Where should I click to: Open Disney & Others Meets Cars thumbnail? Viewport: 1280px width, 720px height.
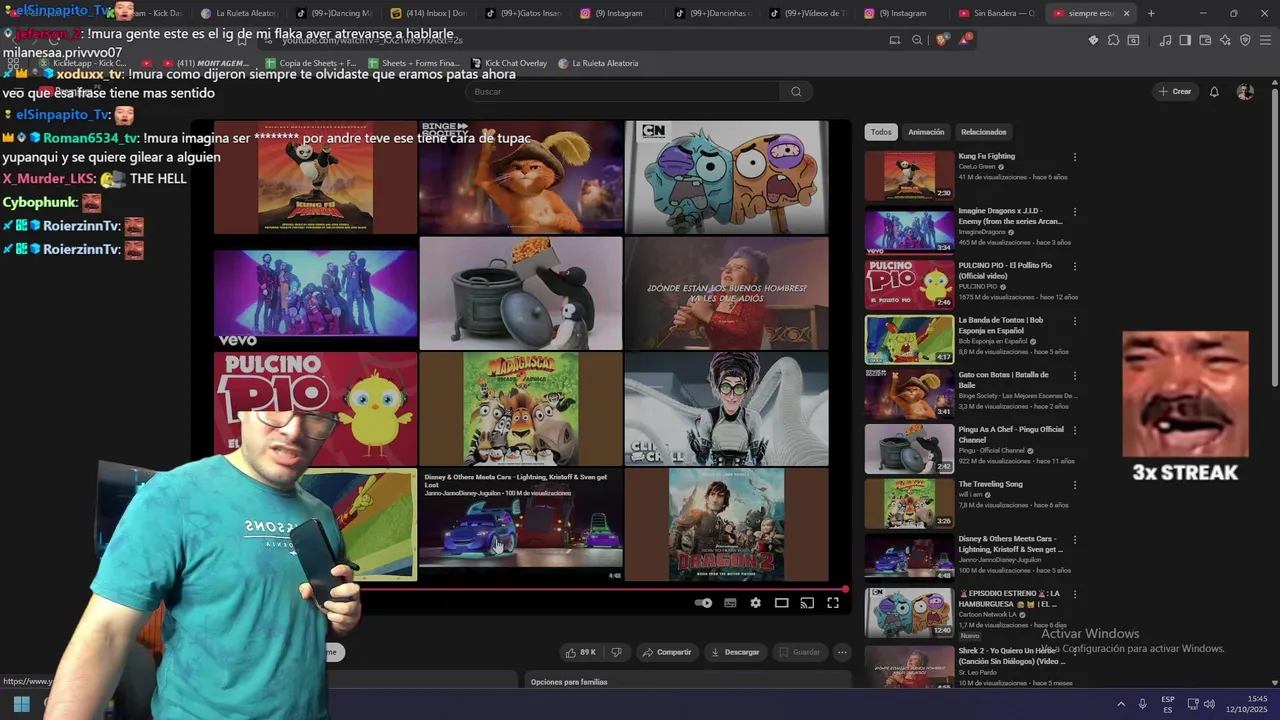(909, 557)
